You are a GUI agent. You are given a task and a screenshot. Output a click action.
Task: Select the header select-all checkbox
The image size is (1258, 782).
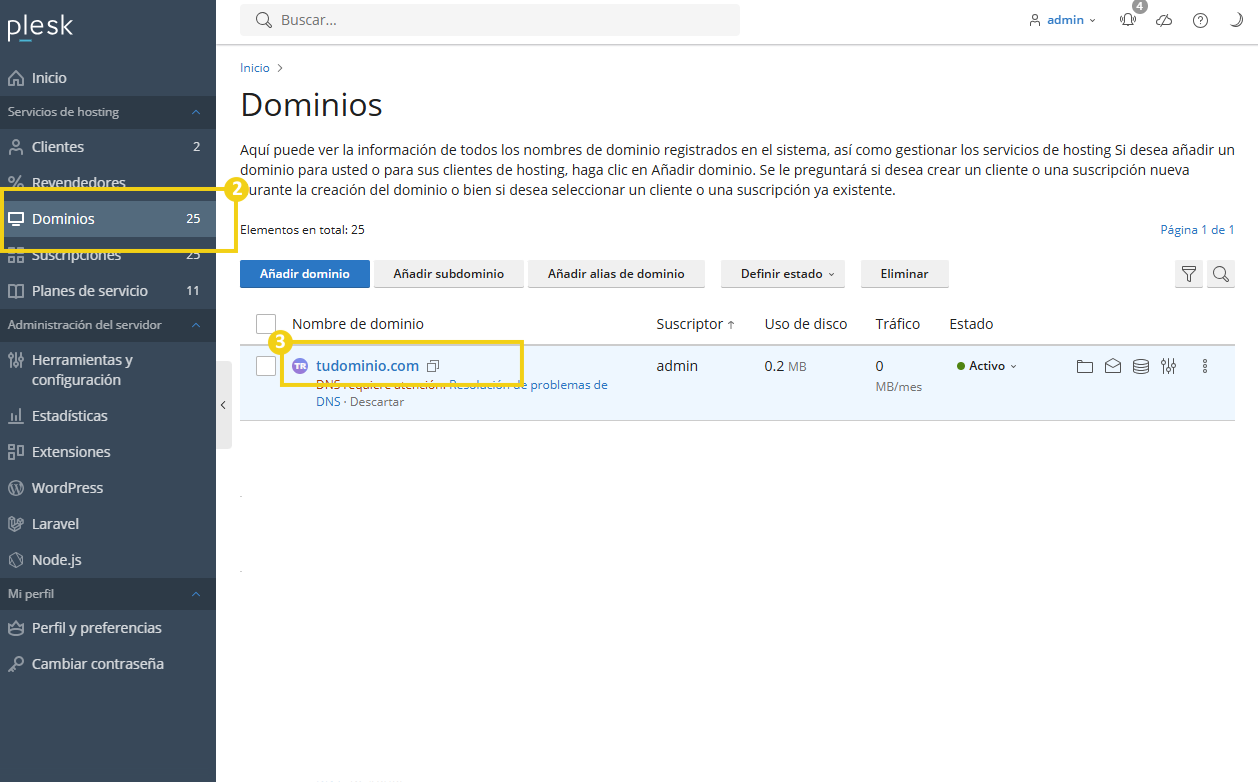[x=266, y=324]
